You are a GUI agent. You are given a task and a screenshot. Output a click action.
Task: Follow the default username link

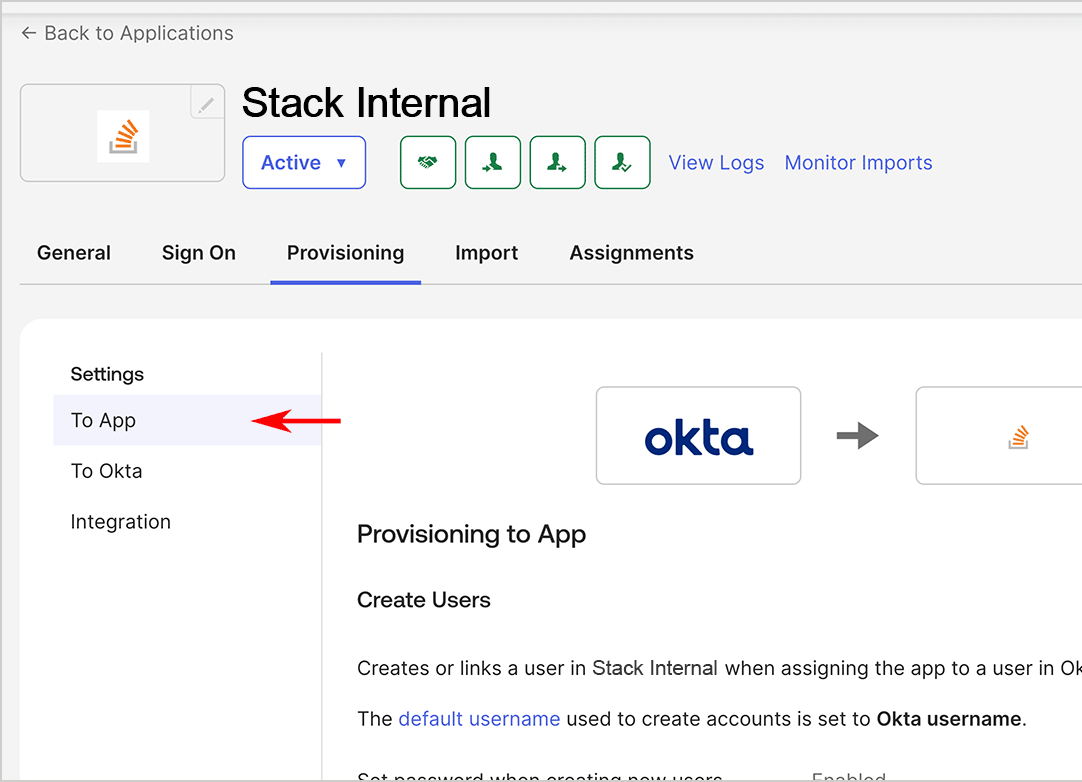[x=479, y=719]
